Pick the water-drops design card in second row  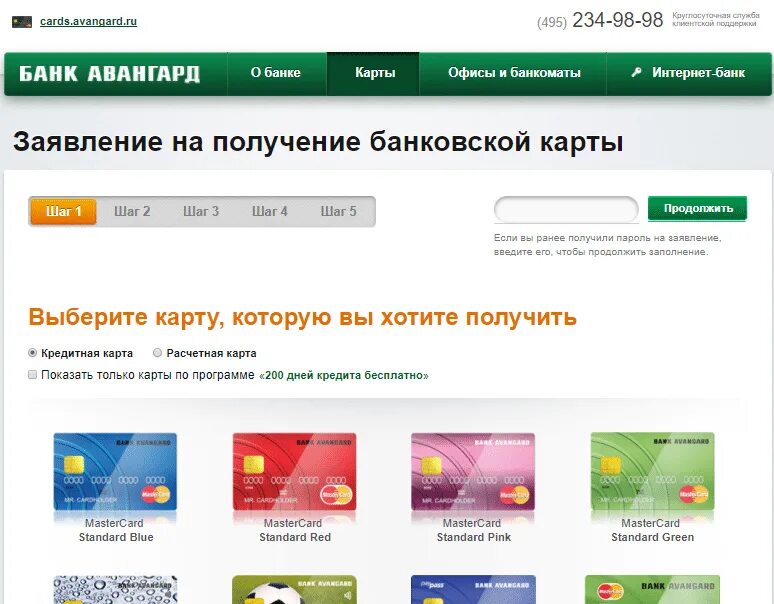tap(115, 590)
